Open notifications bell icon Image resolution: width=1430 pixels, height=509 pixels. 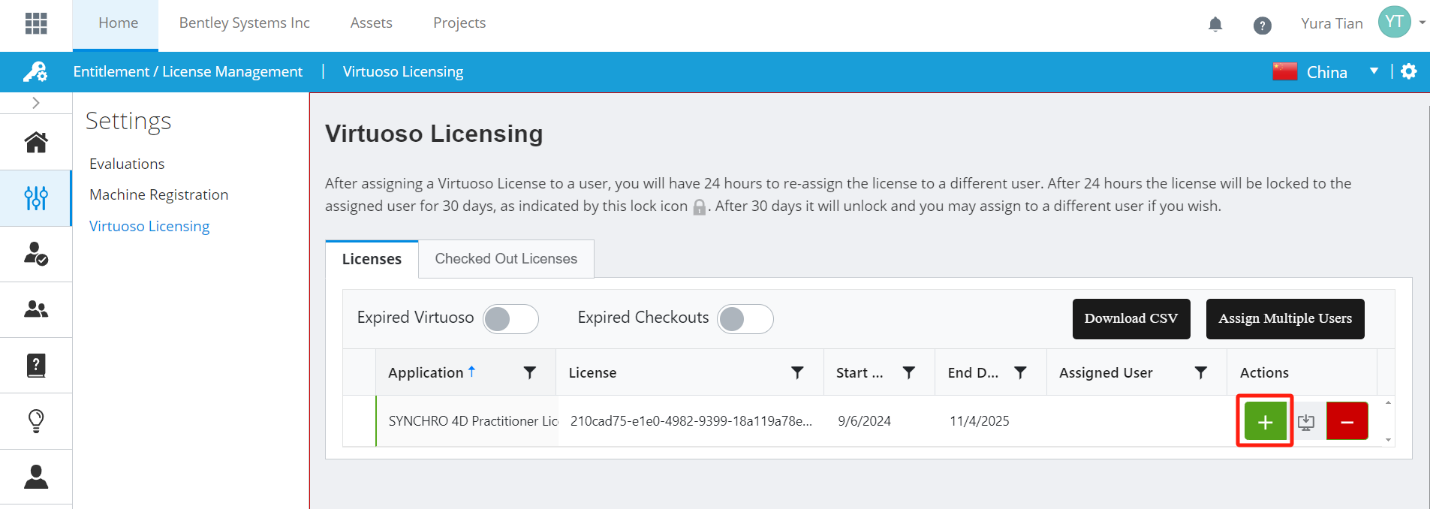1216,24
